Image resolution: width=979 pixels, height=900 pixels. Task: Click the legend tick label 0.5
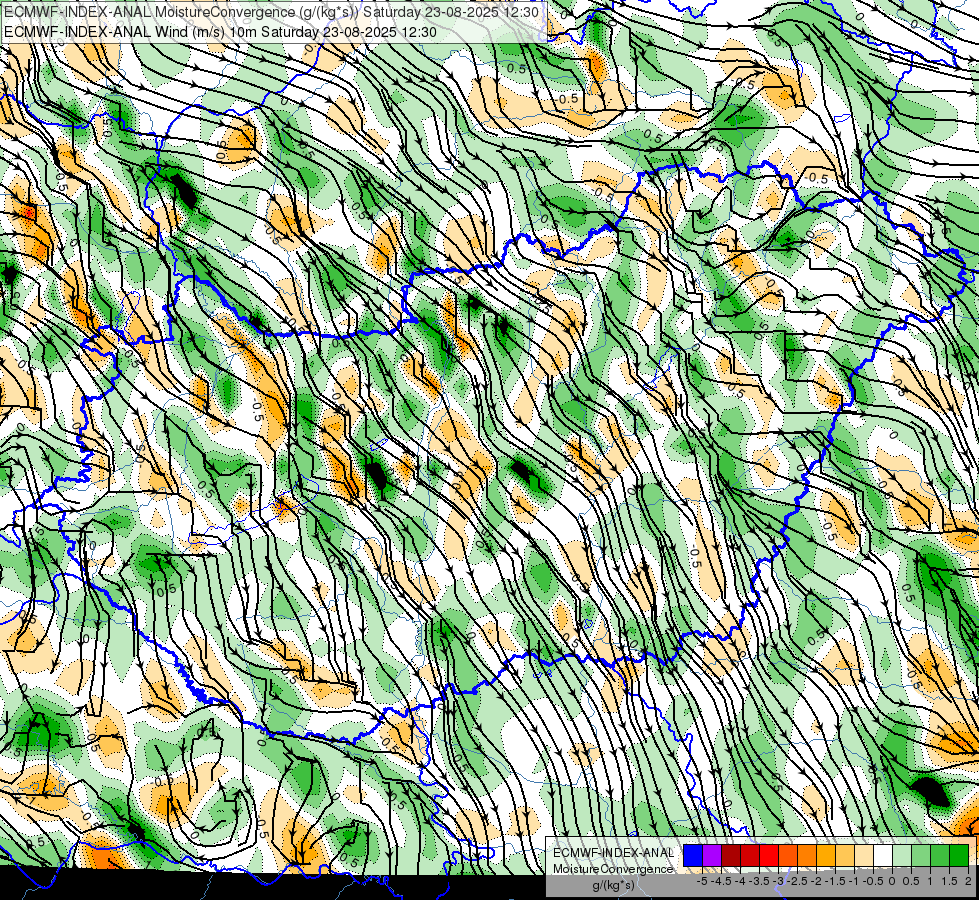point(911,881)
